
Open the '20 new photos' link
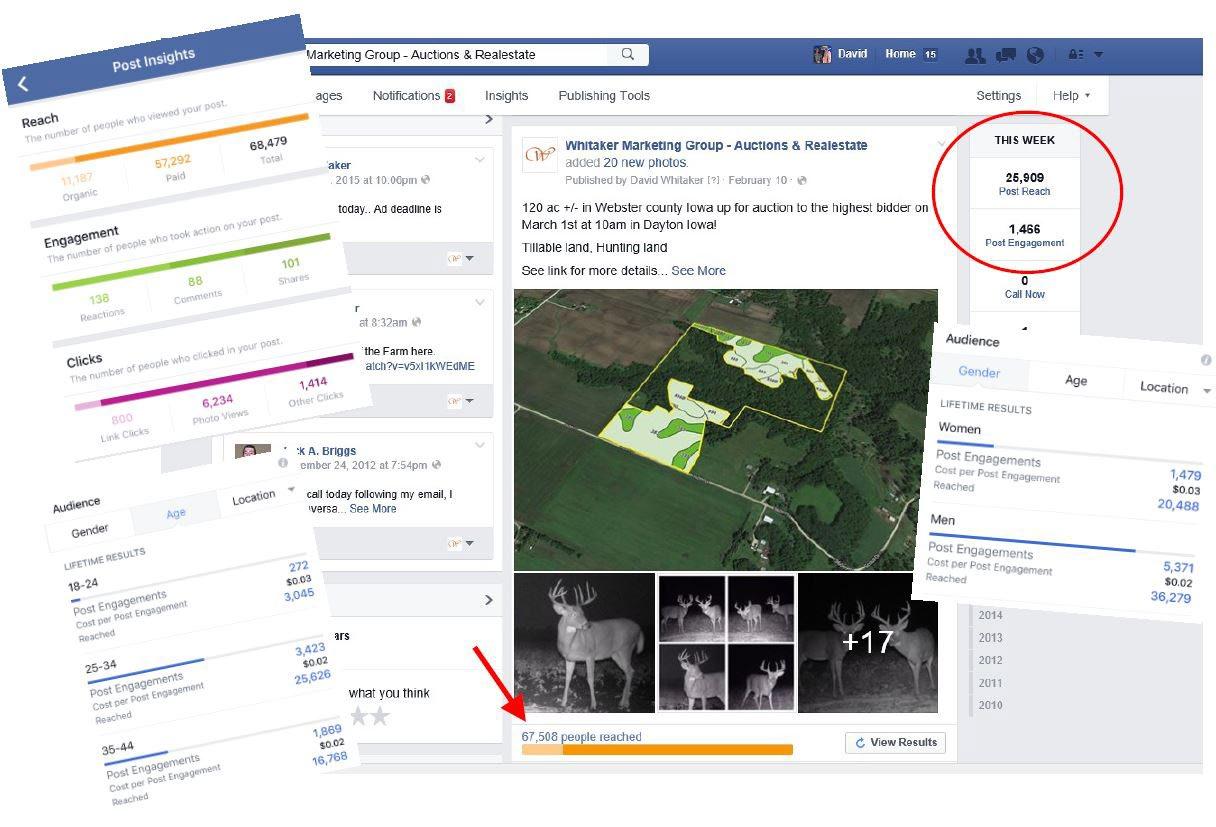645,162
